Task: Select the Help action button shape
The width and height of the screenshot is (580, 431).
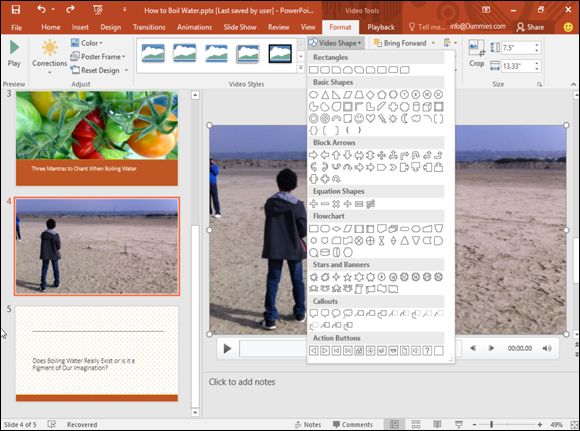Action: [427, 350]
